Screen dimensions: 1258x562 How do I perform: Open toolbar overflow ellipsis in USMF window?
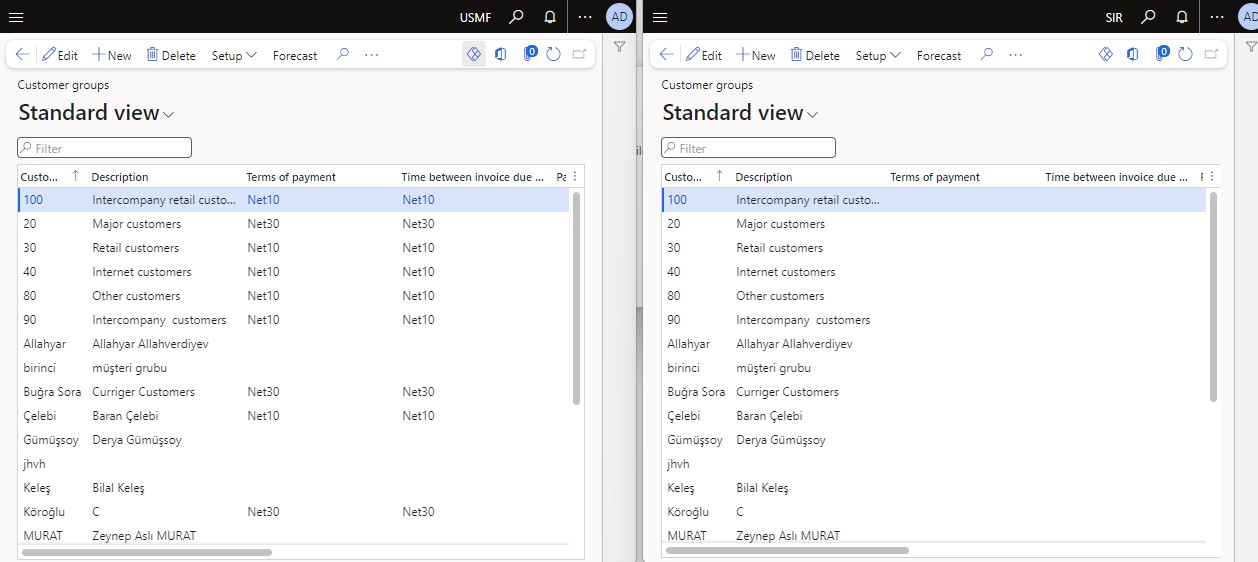[372, 55]
